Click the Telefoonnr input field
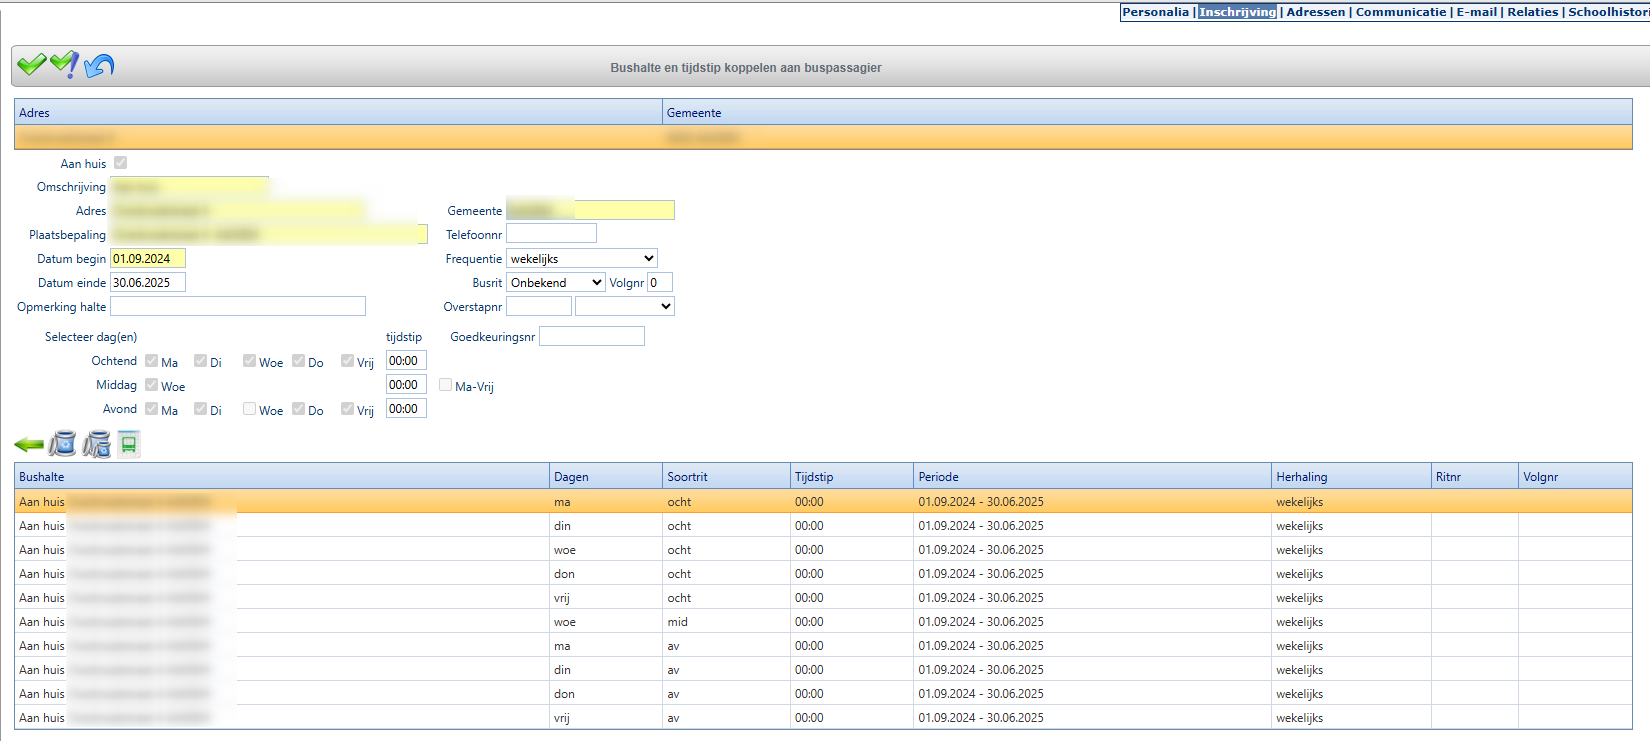The image size is (1650, 741). click(x=551, y=234)
